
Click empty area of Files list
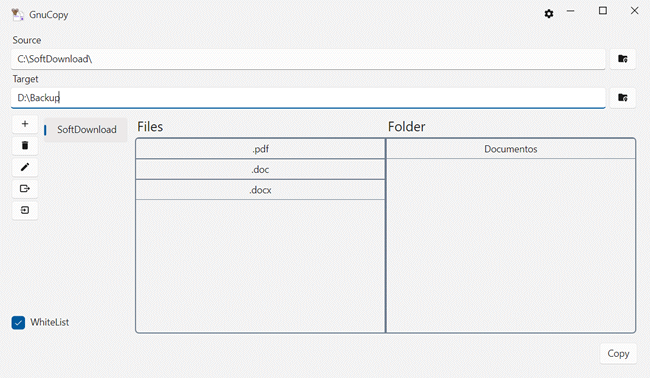tap(260, 265)
